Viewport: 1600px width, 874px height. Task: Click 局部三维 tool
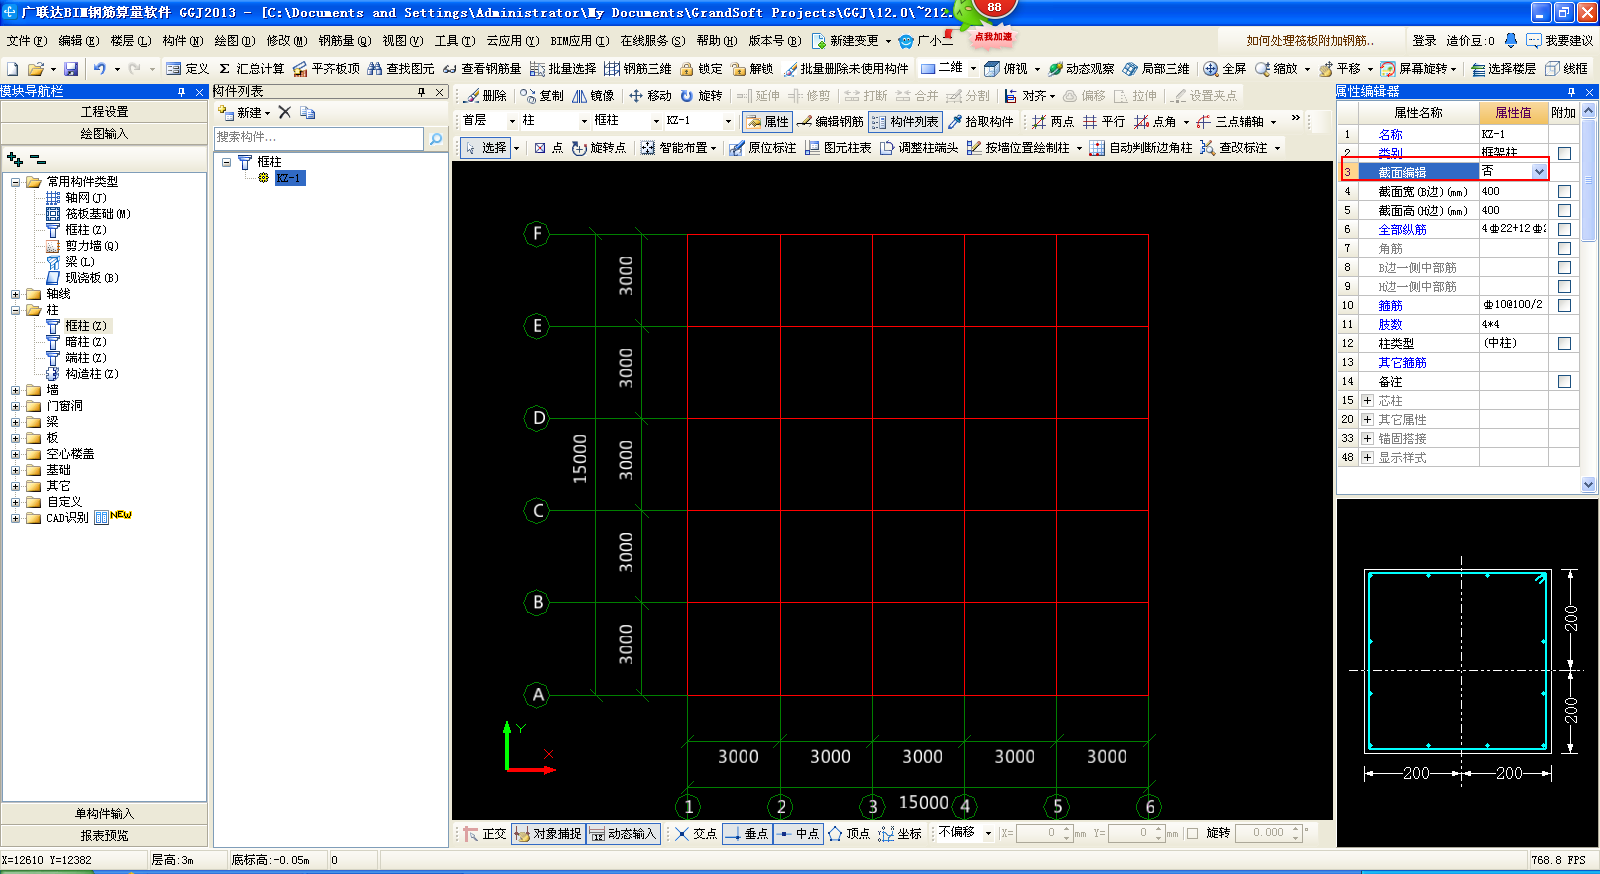tap(1156, 69)
